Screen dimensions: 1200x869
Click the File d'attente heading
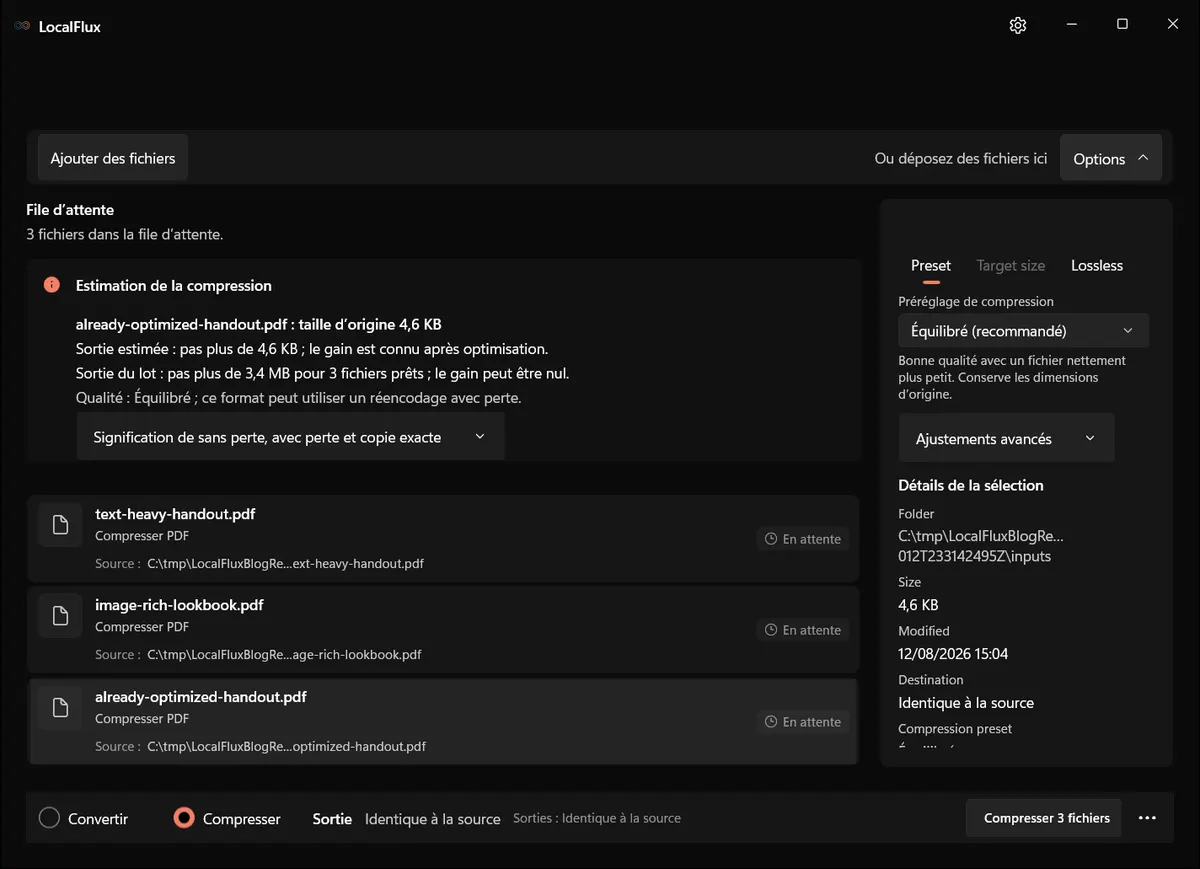click(x=70, y=210)
